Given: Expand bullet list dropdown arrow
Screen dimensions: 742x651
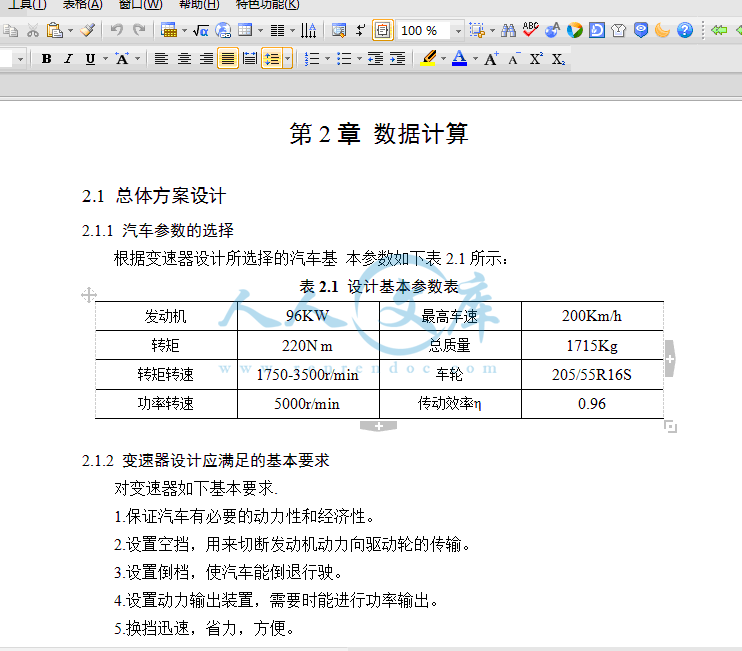Looking at the screenshot, I should point(359,59).
